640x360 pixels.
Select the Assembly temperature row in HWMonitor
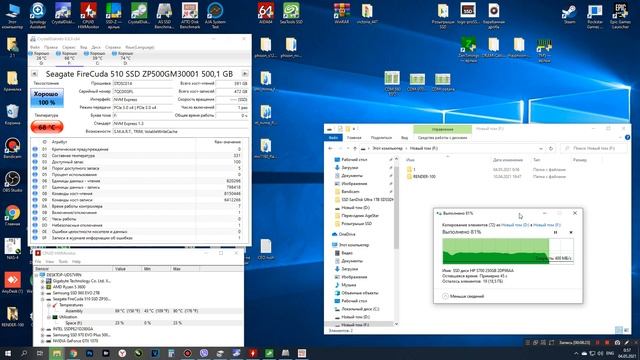(139, 311)
